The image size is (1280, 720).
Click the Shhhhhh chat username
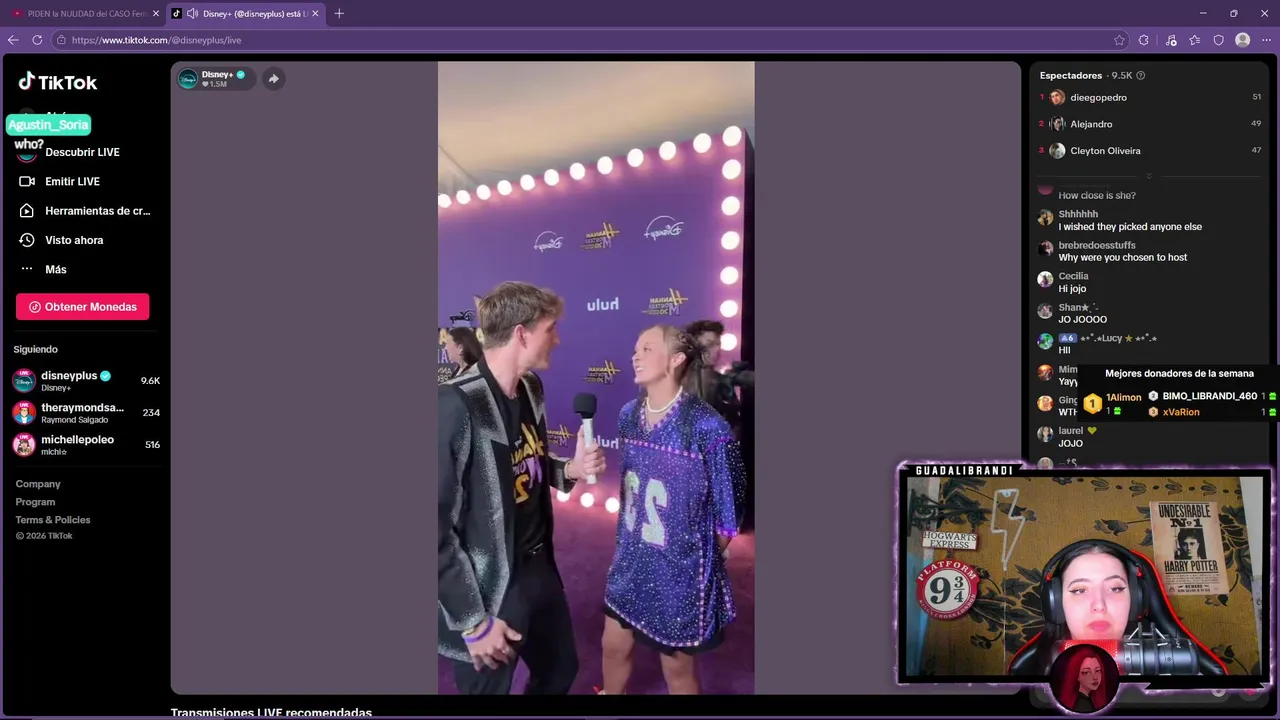click(x=1078, y=214)
